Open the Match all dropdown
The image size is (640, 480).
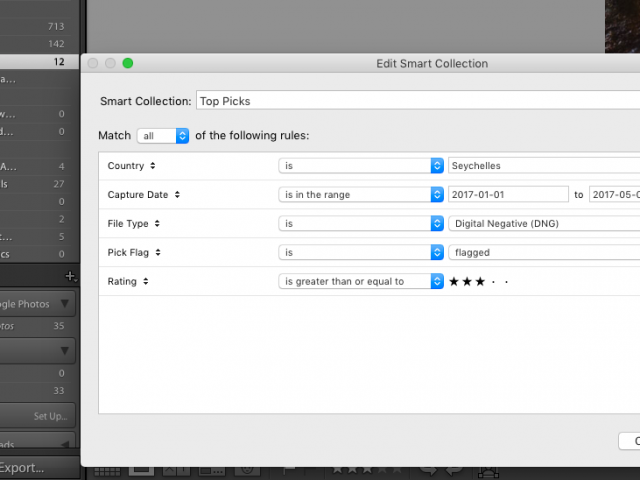[x=163, y=136]
